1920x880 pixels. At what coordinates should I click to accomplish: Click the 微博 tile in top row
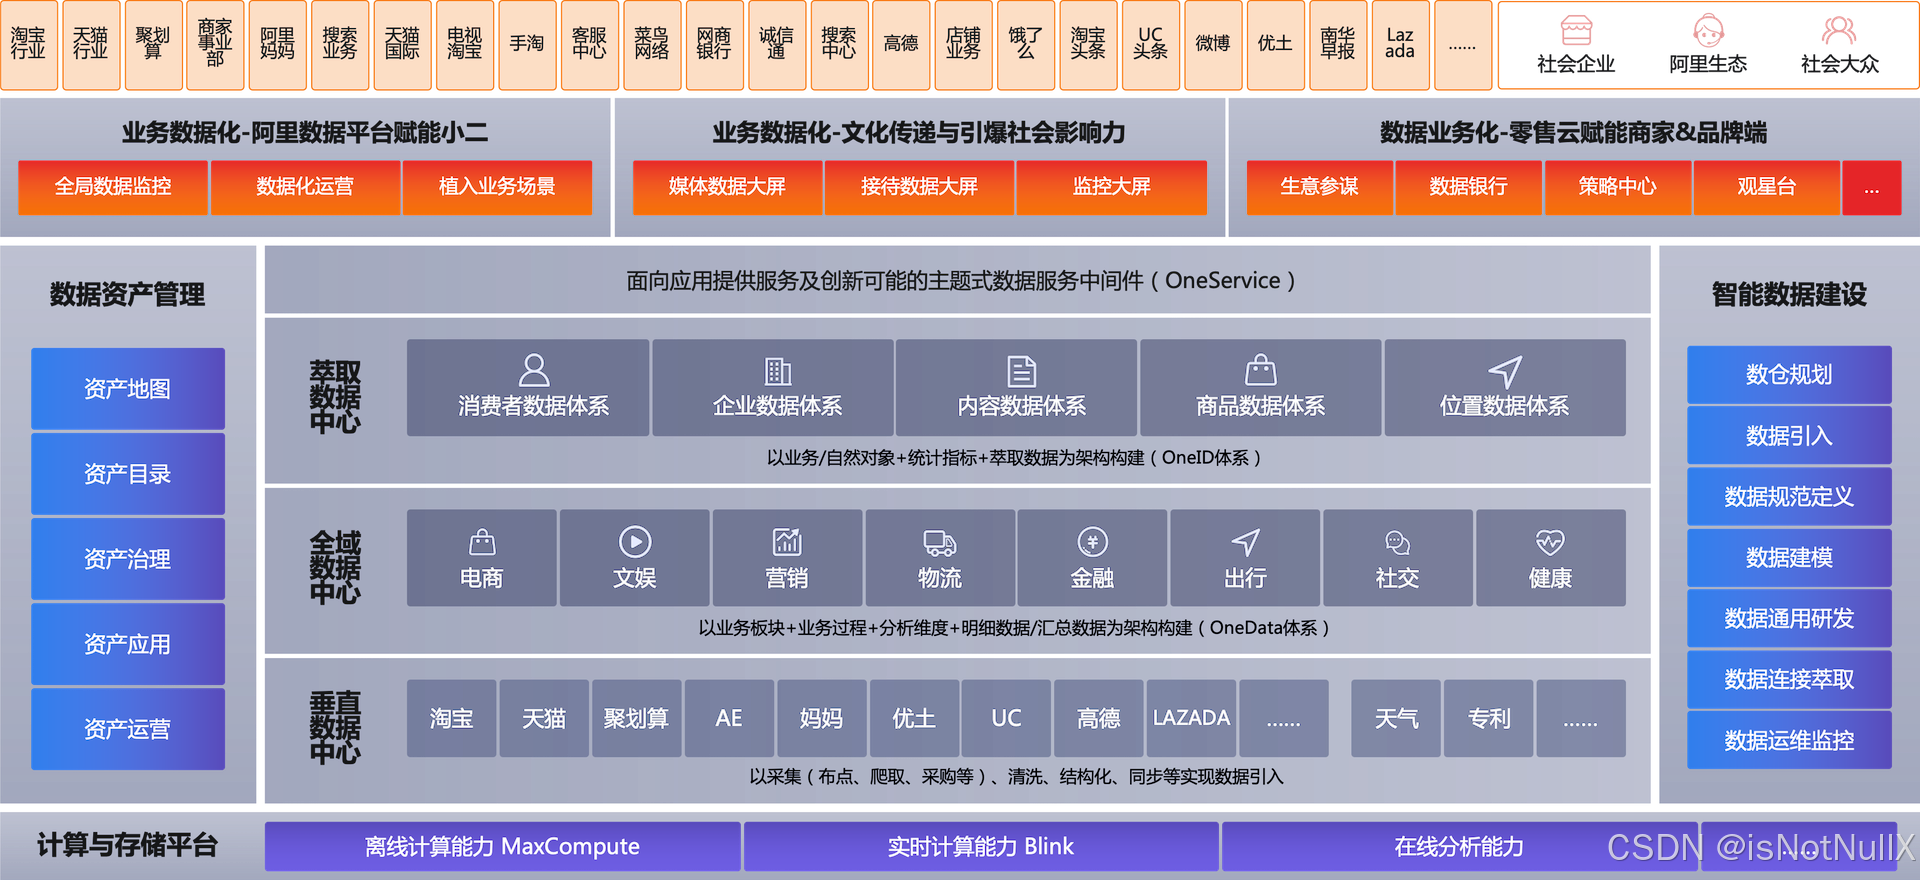point(1213,45)
